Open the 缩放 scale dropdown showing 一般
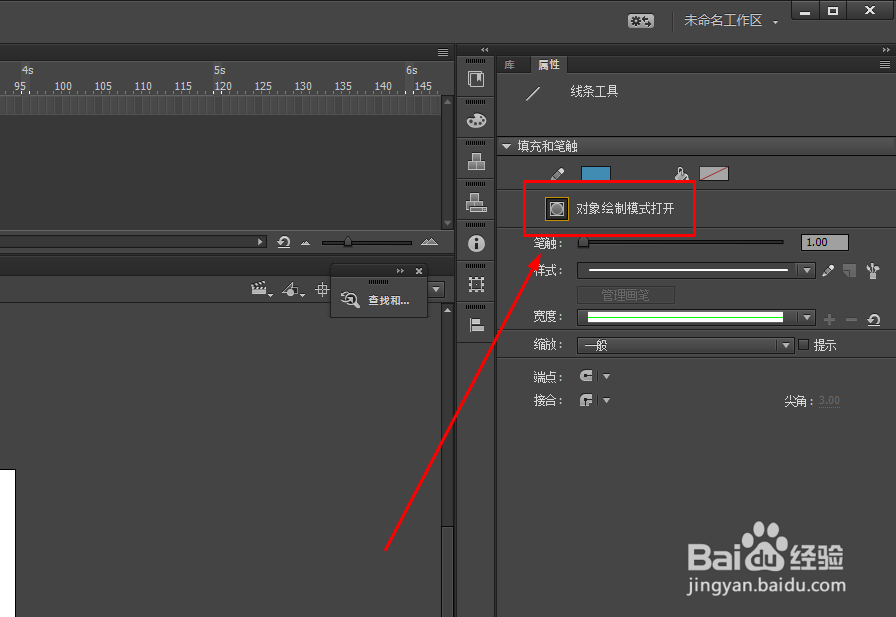The height and width of the screenshot is (617, 896). pos(686,345)
